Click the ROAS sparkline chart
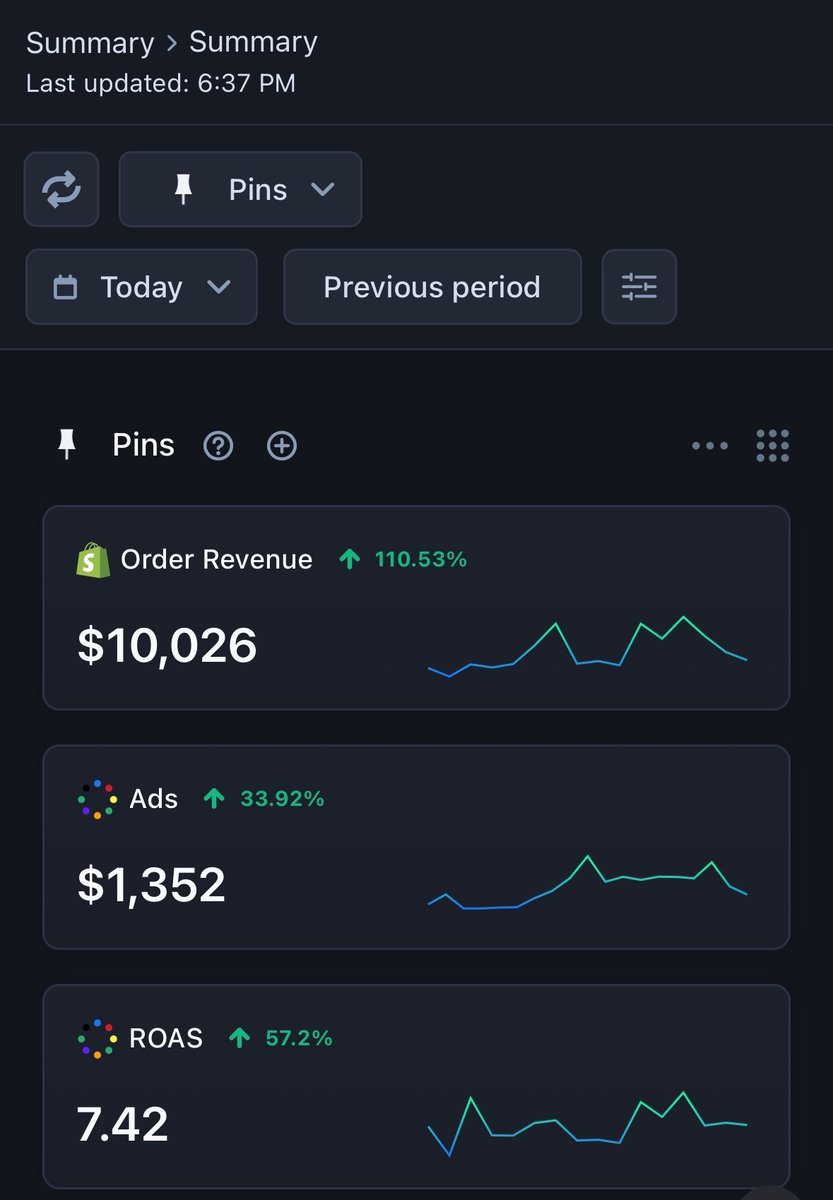Viewport: 833px width, 1200px height. coord(588,1123)
